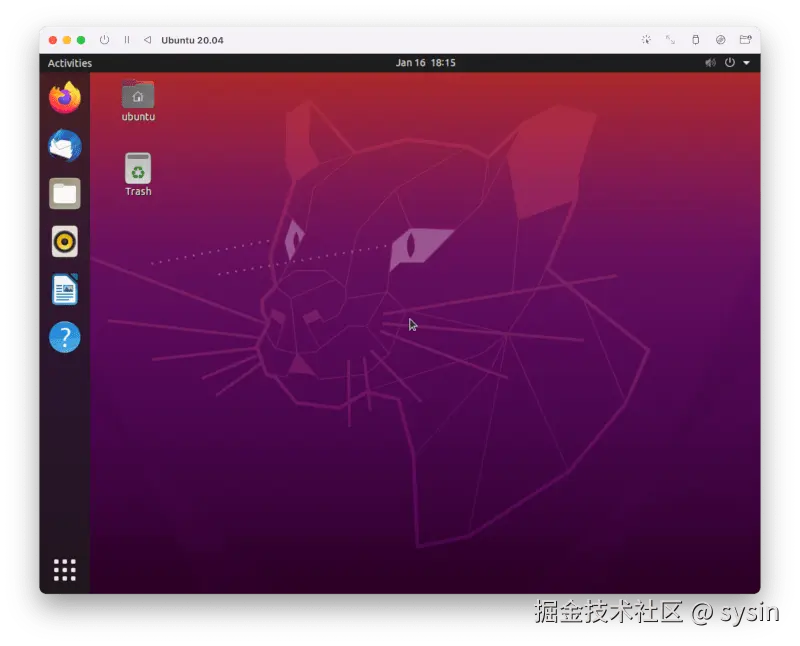Click the drive image disc icon
Image resolution: width=800 pixels, height=646 pixels.
(x=720, y=40)
